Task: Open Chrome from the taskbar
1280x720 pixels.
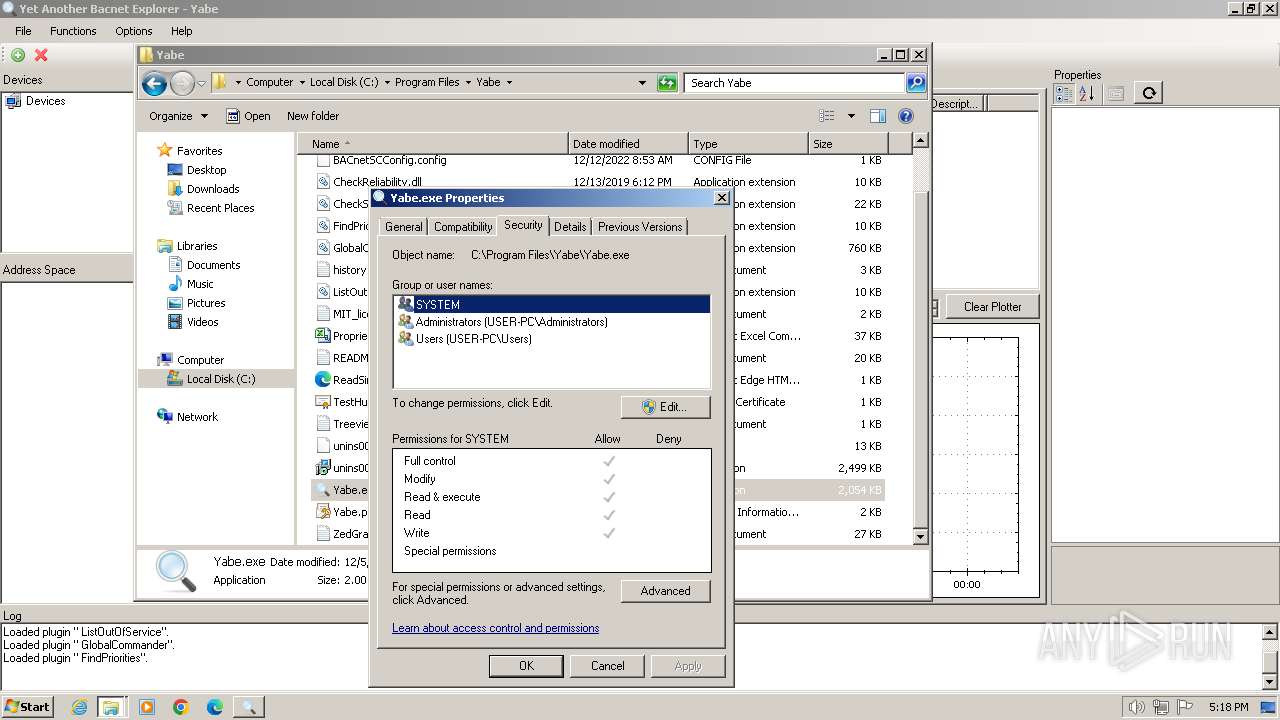Action: point(181,707)
